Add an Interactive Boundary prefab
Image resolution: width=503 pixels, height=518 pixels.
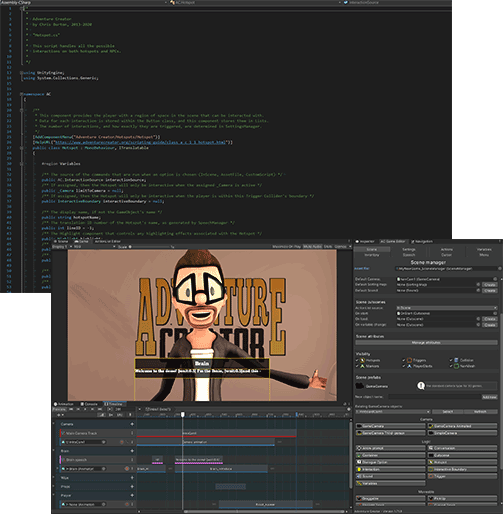(462, 469)
